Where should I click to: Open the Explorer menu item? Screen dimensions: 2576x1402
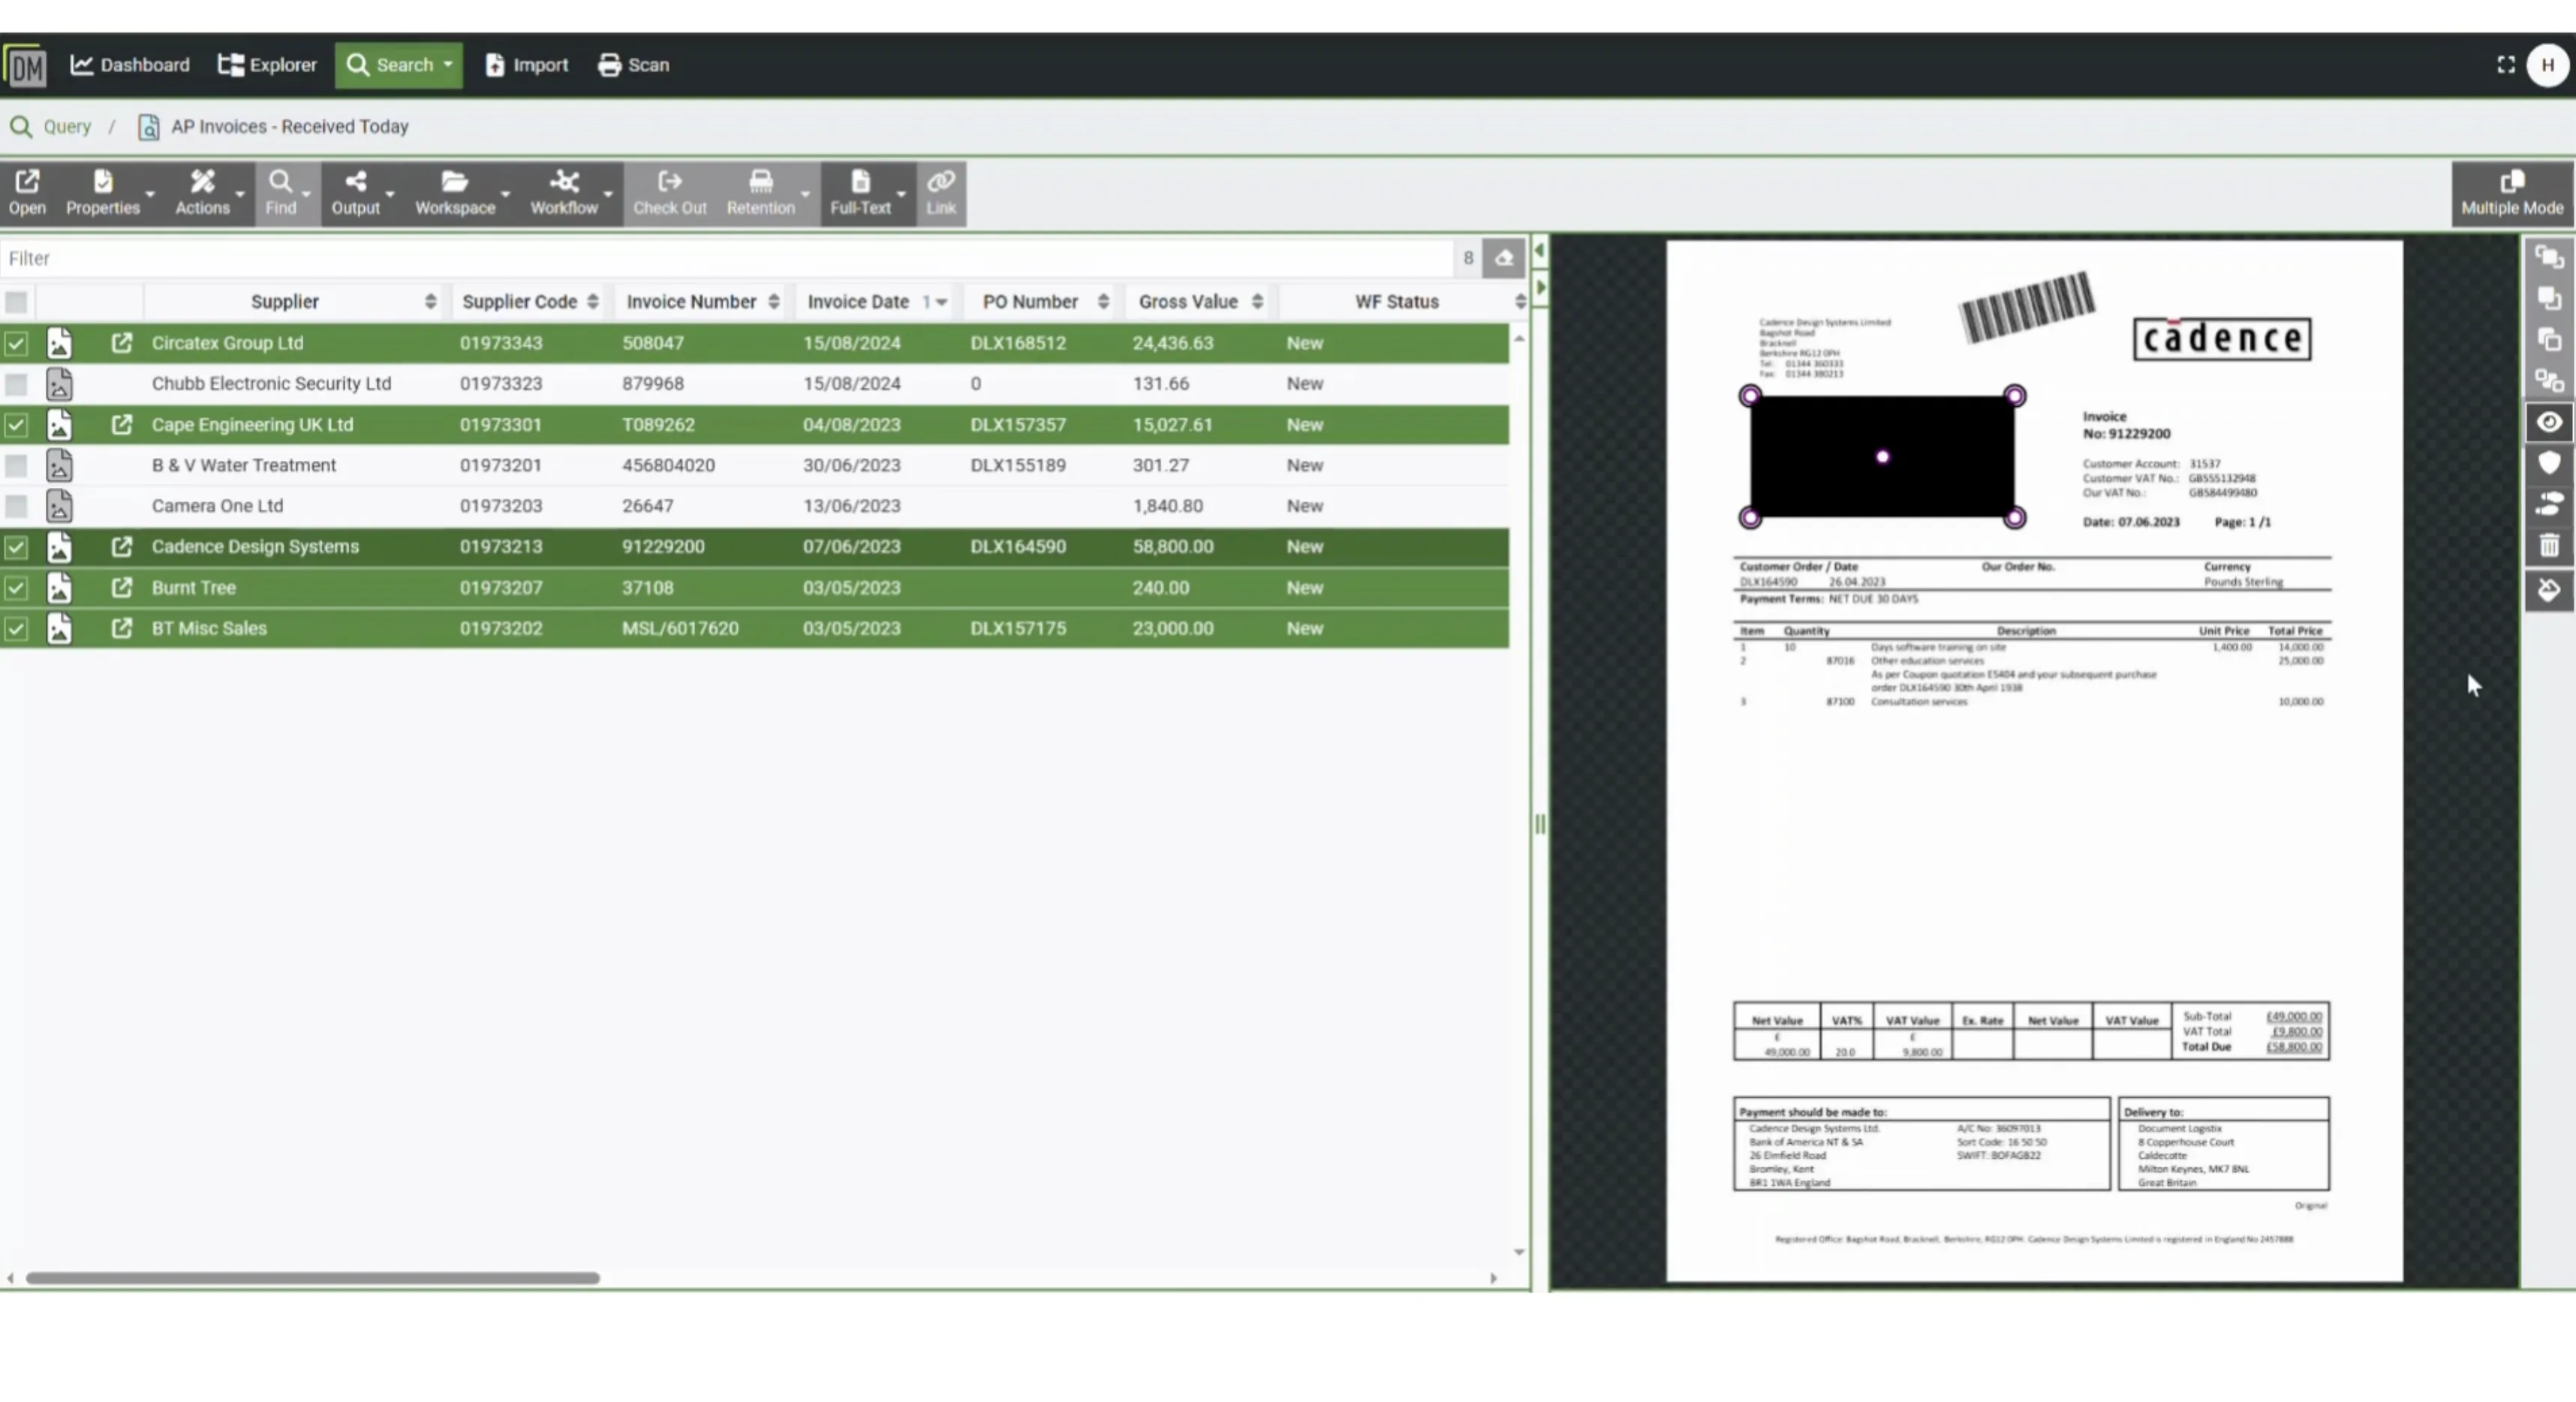[267, 65]
